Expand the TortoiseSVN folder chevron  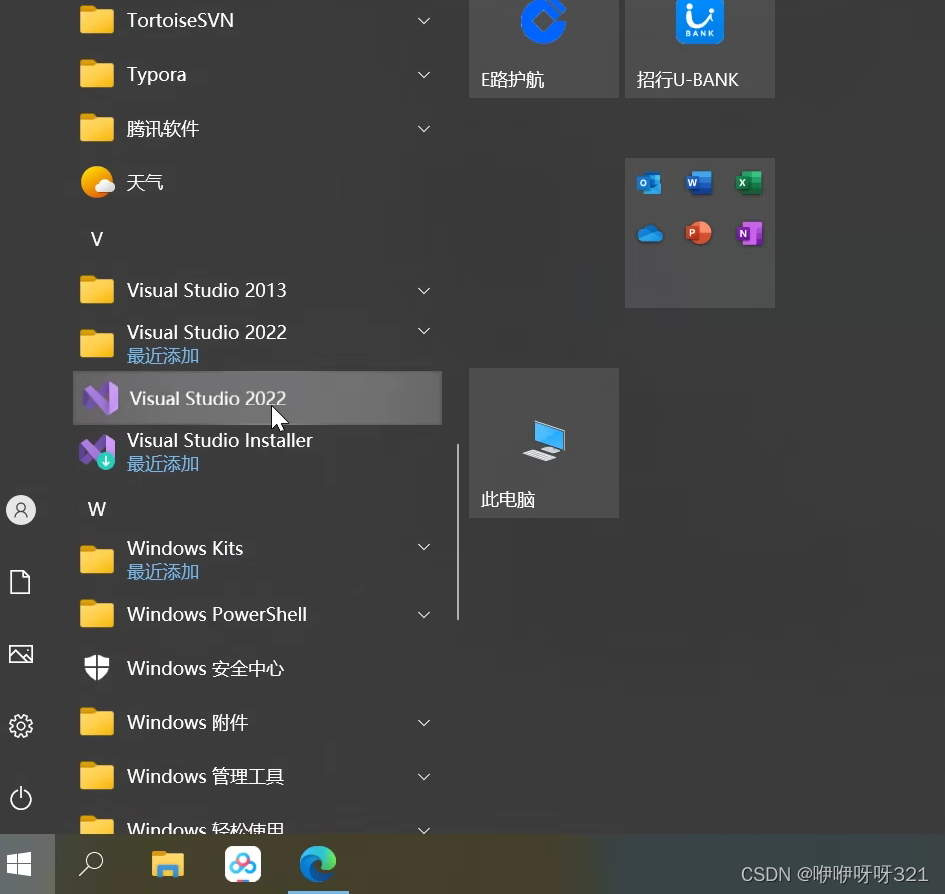[424, 21]
